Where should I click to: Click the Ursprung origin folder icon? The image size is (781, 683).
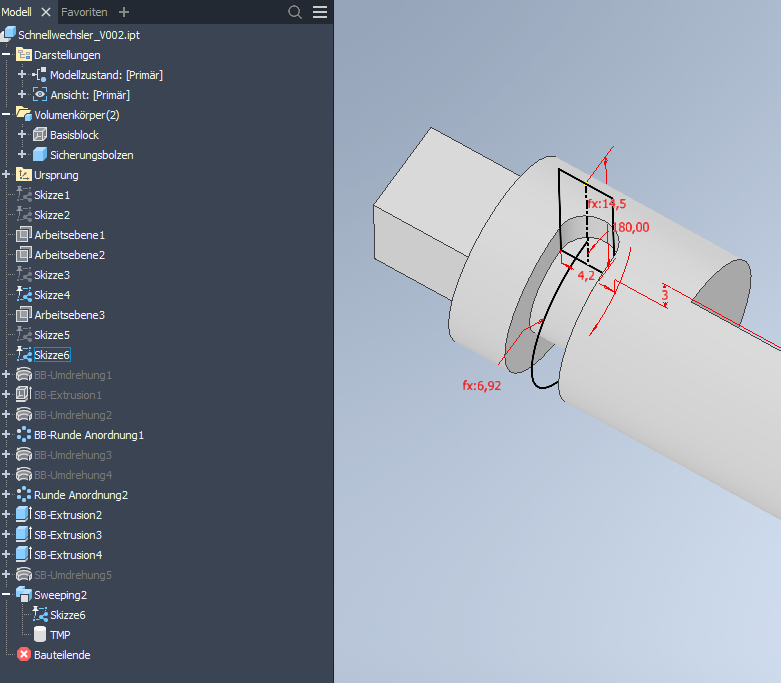point(25,175)
